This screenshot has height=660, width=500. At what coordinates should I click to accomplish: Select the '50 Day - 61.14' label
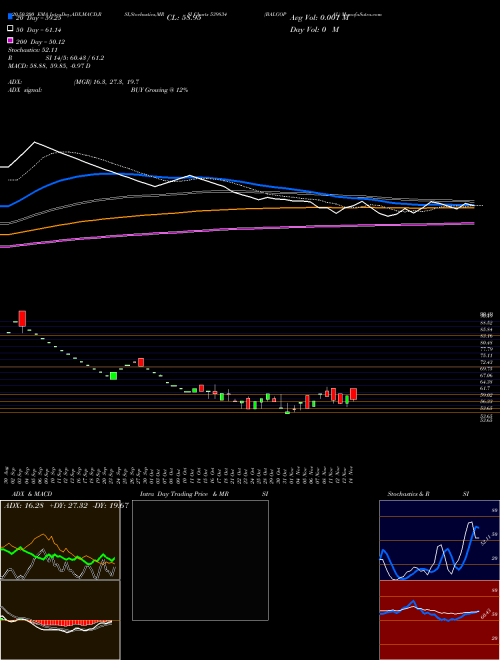[38, 29]
